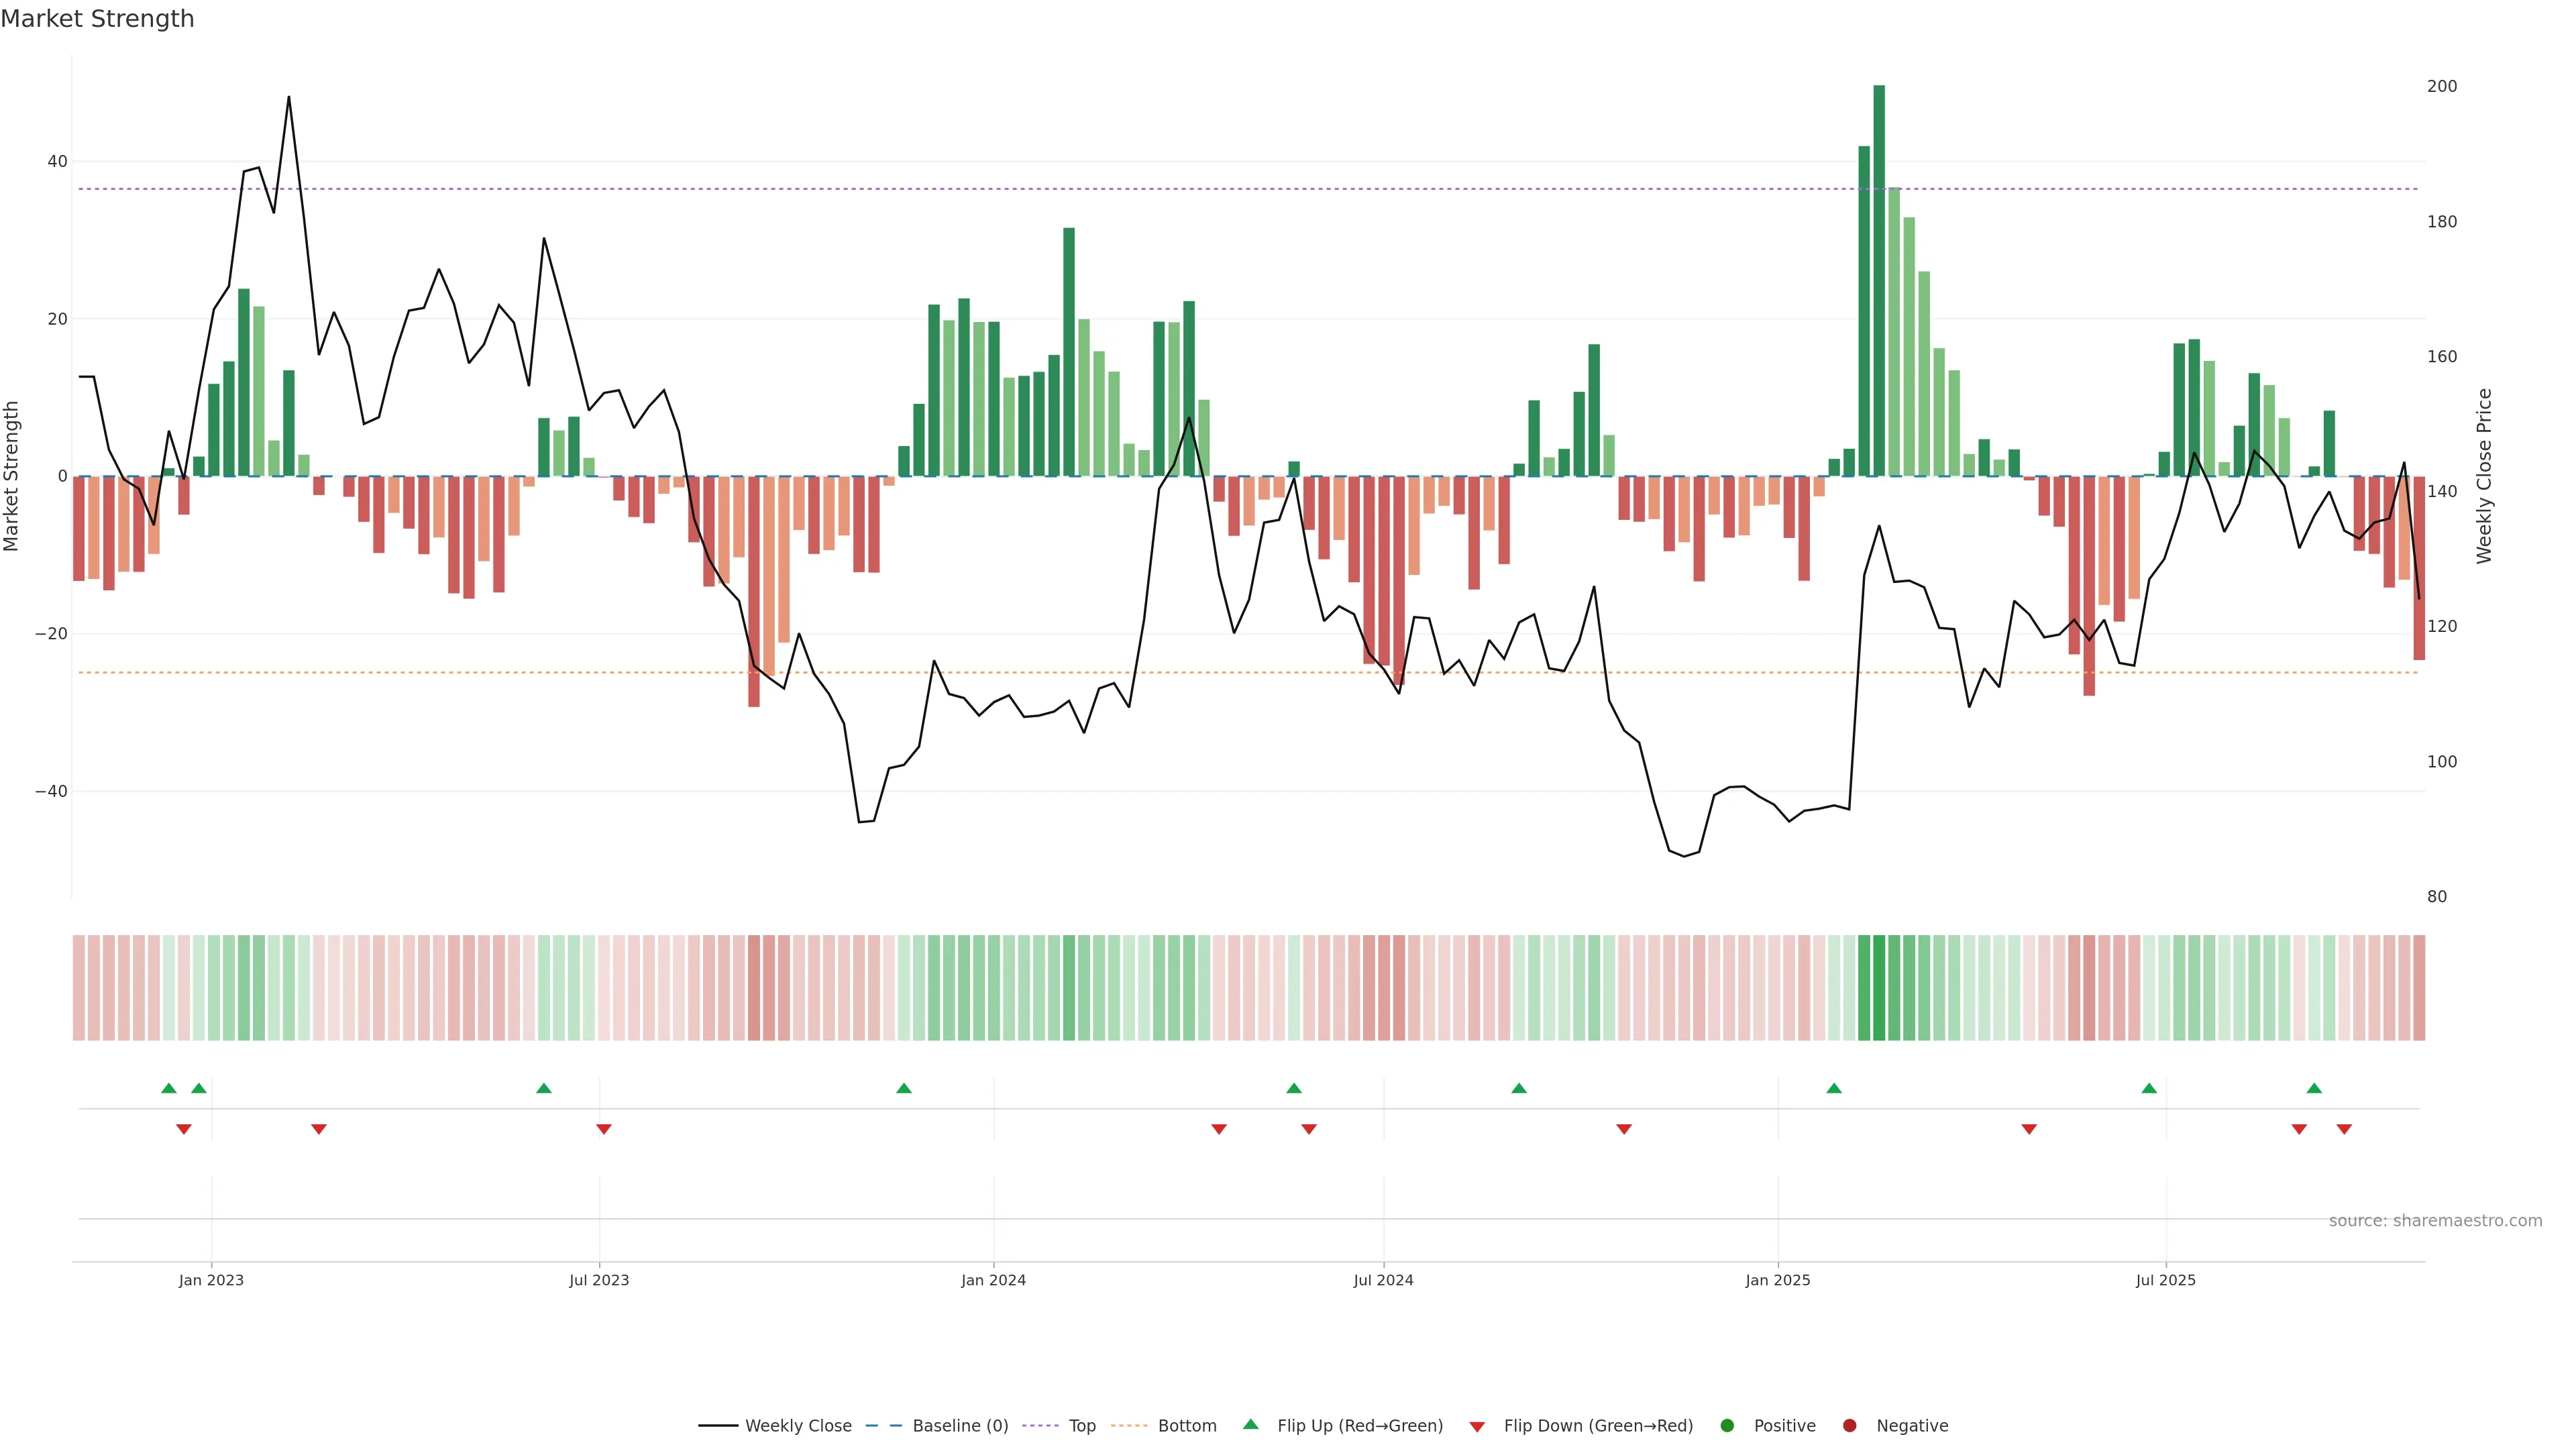The height and width of the screenshot is (1449, 2576).
Task: Click the tallest green bar in early 2025
Action: [x=1879, y=280]
